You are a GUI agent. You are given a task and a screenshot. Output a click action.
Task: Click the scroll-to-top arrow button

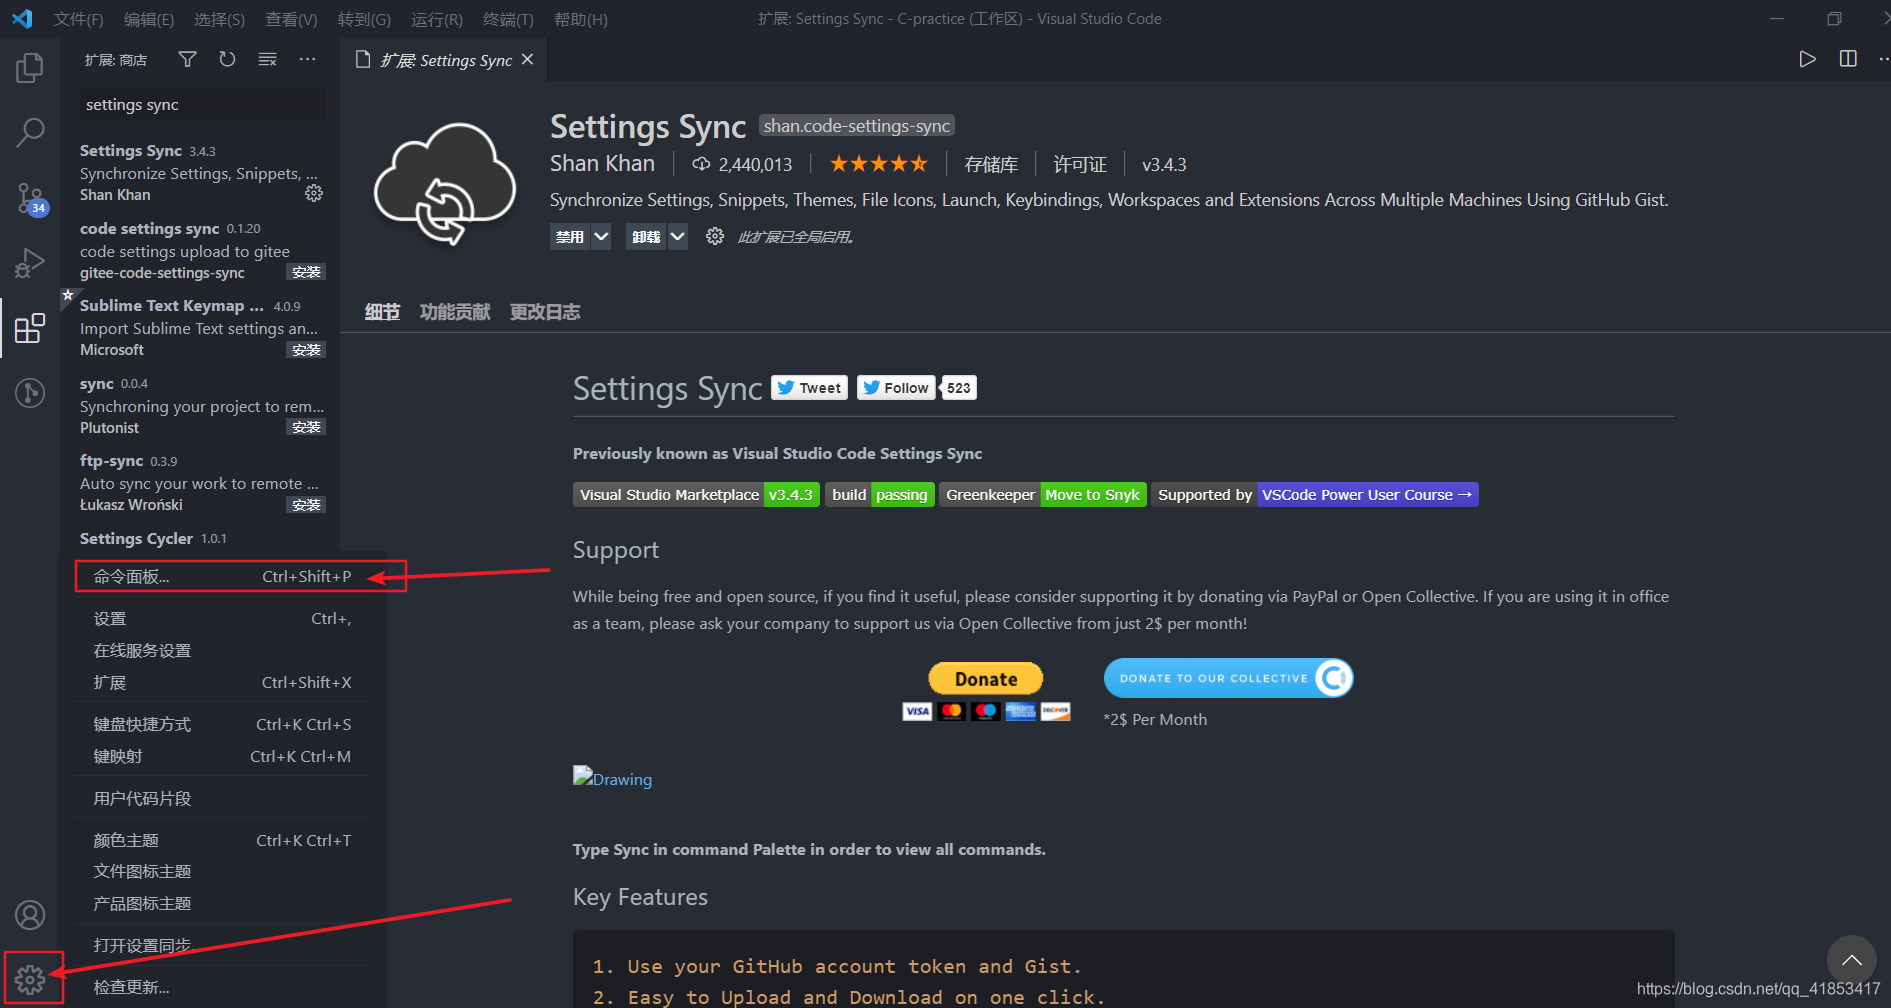coord(1852,960)
